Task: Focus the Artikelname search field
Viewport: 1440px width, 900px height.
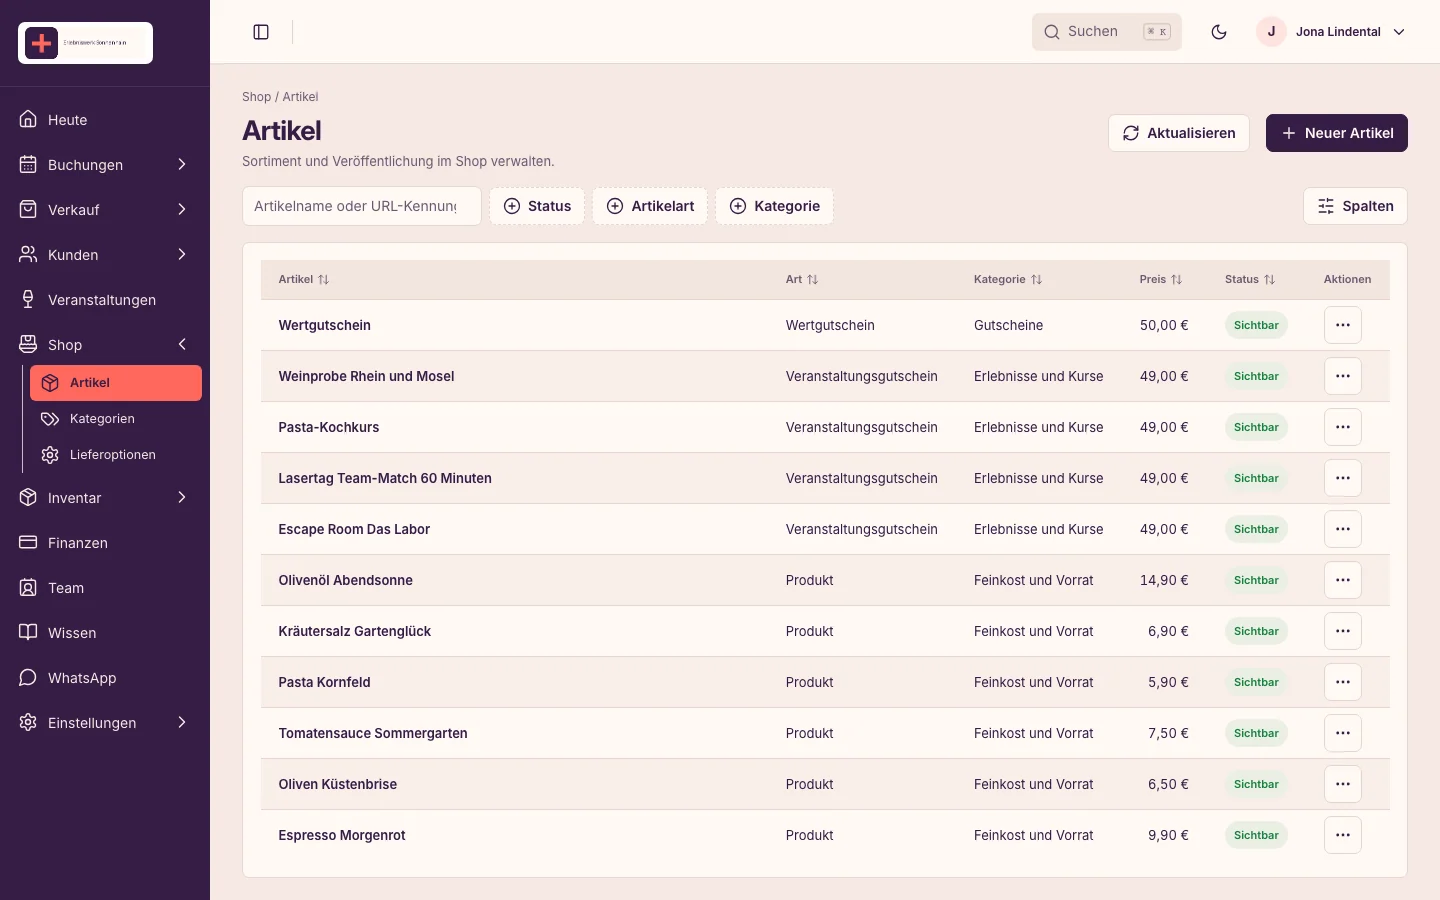Action: click(x=362, y=206)
